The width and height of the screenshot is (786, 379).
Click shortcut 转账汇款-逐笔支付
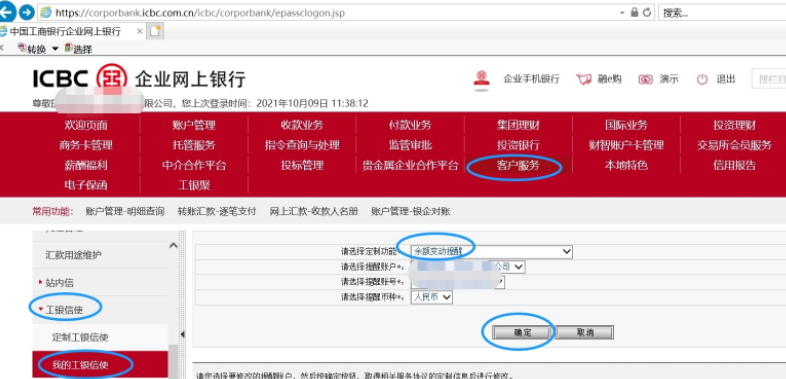[217, 212]
